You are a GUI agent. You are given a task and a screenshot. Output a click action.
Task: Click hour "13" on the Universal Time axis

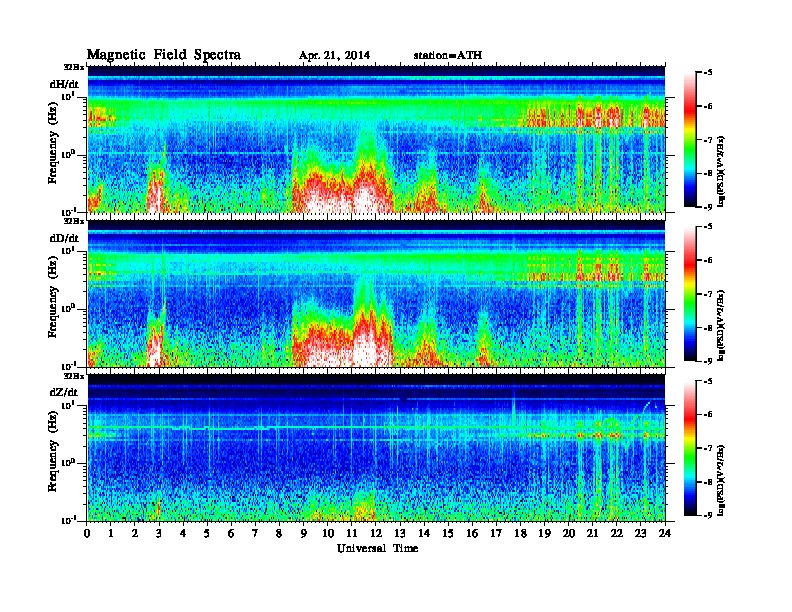400,533
